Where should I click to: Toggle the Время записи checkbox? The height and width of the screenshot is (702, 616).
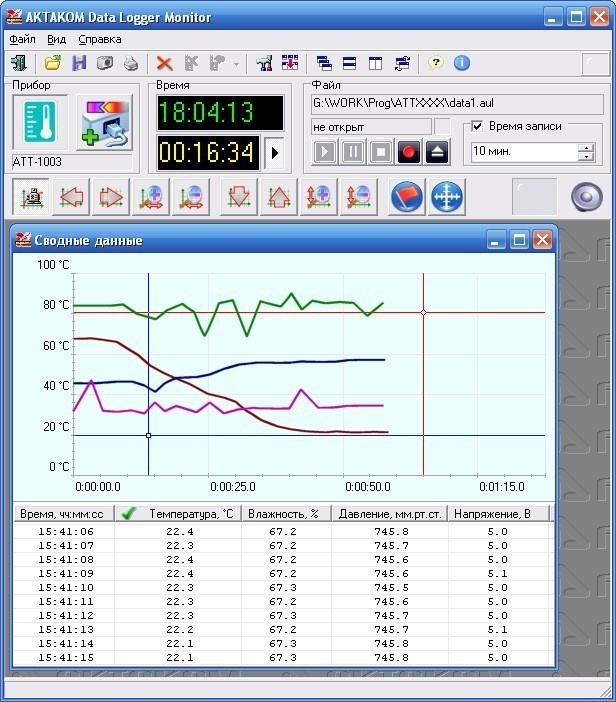478,127
